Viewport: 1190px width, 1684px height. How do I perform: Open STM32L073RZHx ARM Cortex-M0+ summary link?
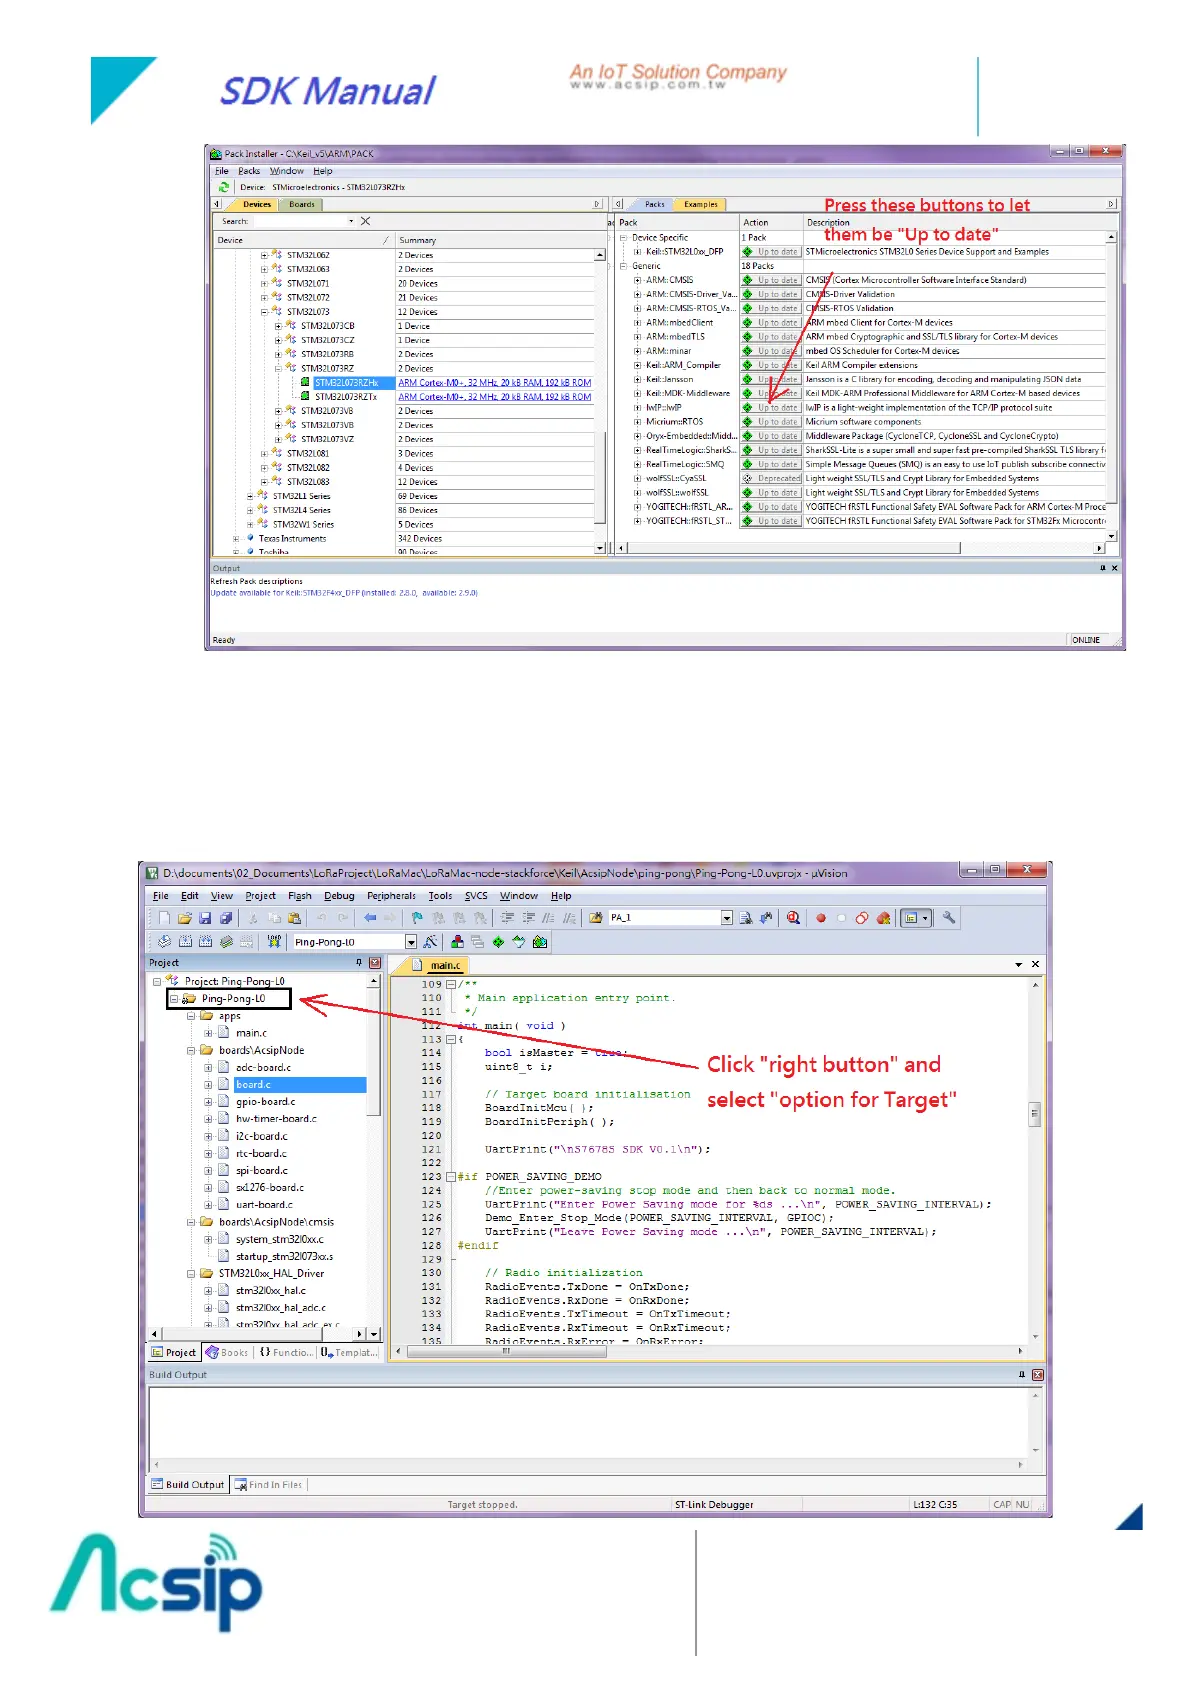tap(495, 383)
